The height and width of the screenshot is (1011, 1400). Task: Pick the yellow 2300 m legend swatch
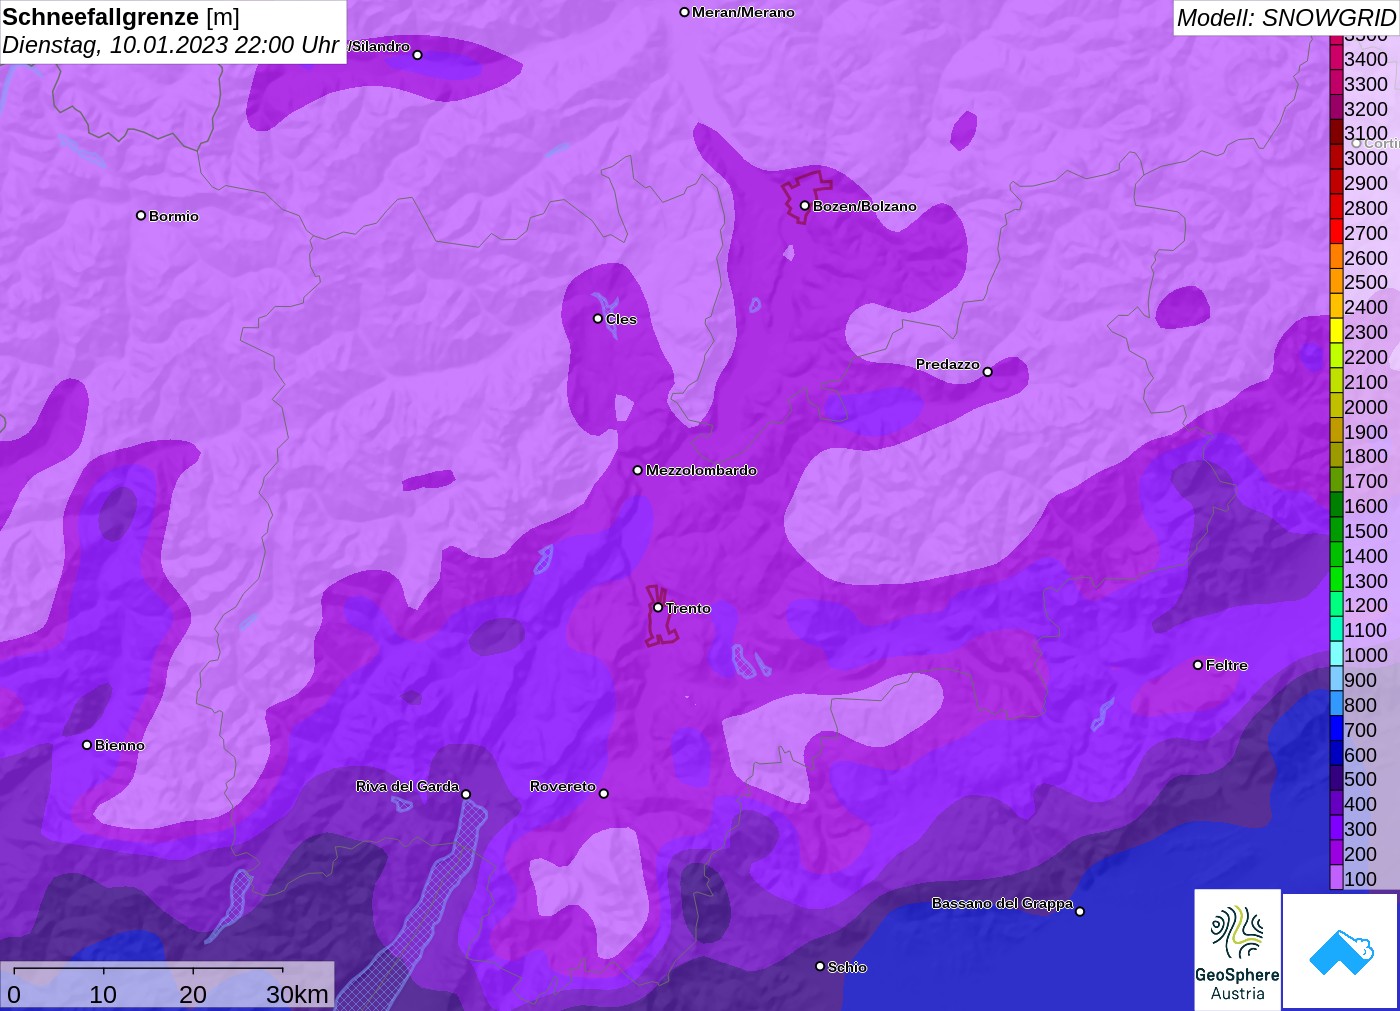[x=1336, y=331]
